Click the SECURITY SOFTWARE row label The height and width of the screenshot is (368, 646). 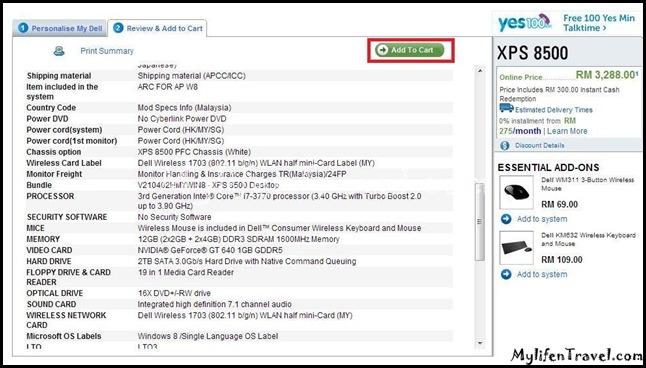[x=67, y=217]
